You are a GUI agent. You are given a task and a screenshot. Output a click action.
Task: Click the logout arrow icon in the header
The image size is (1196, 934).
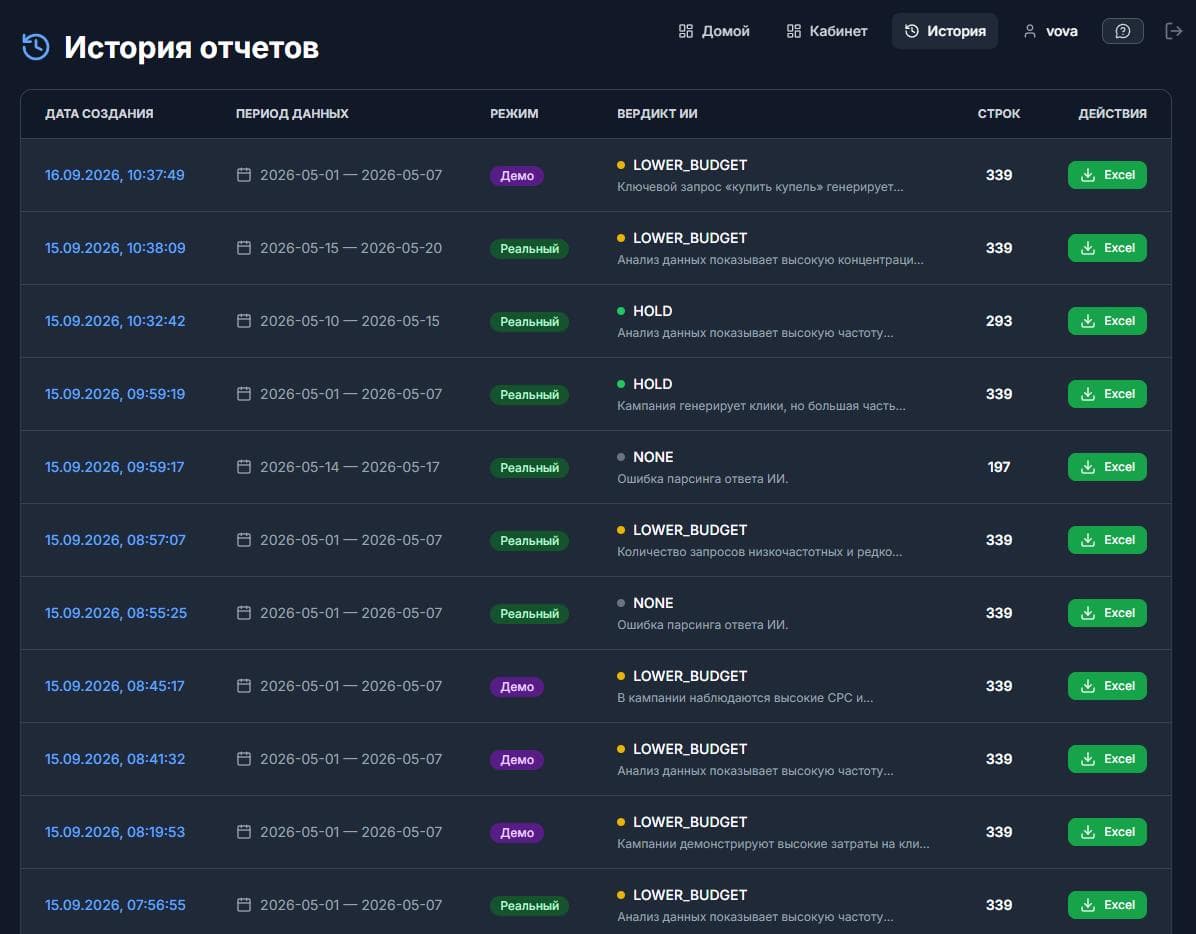[x=1173, y=31]
